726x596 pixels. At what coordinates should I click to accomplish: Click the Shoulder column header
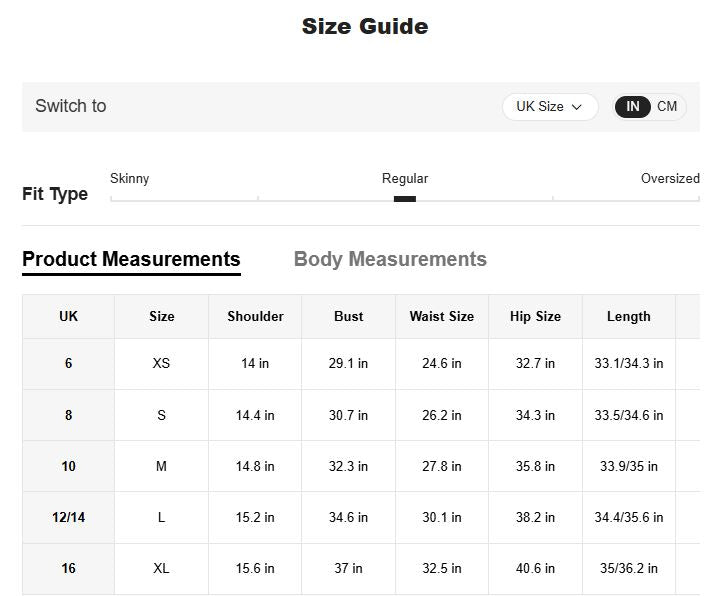pos(255,317)
